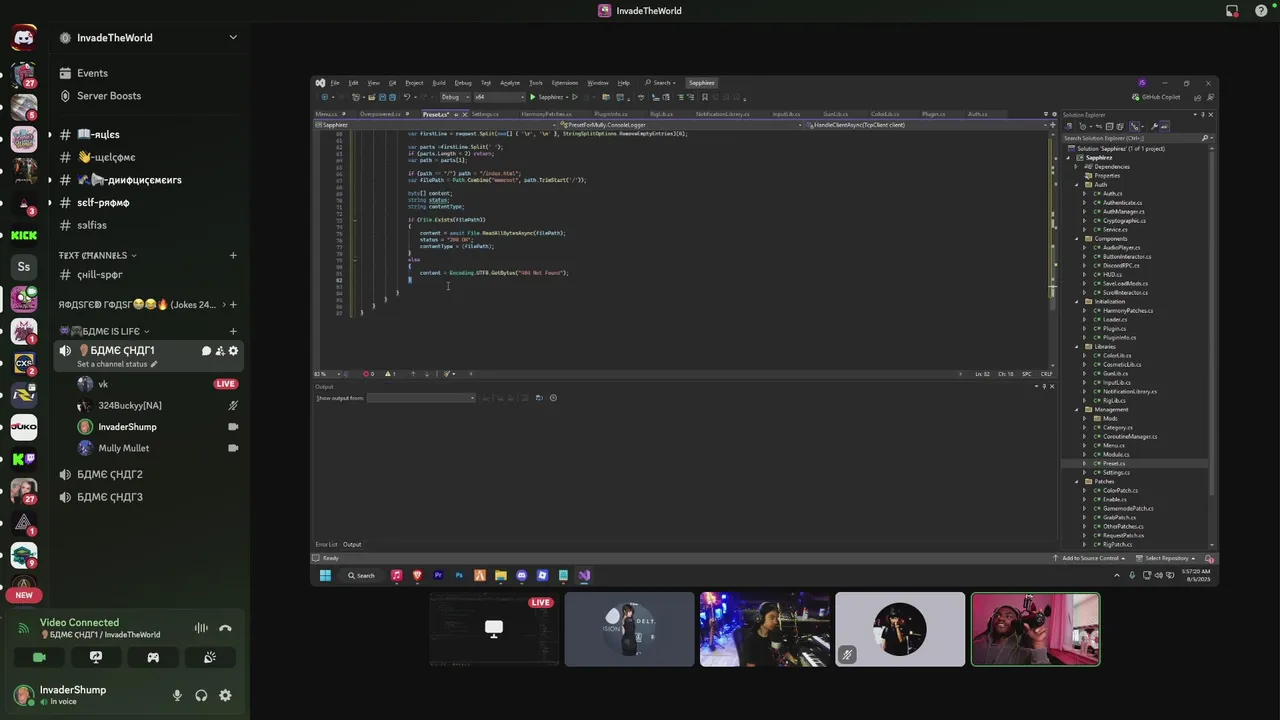
Task: Open Select Repository in status bar
Action: click(x=1167, y=558)
